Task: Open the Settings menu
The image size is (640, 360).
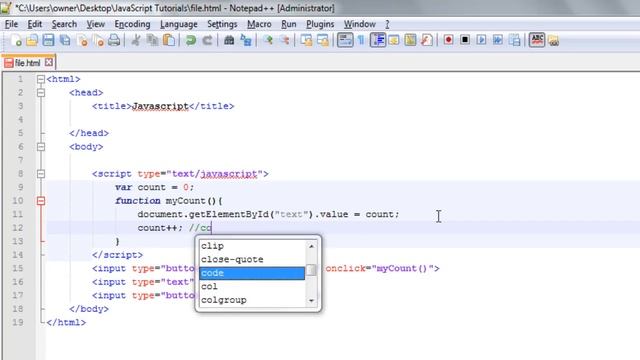Action: [x=222, y=24]
